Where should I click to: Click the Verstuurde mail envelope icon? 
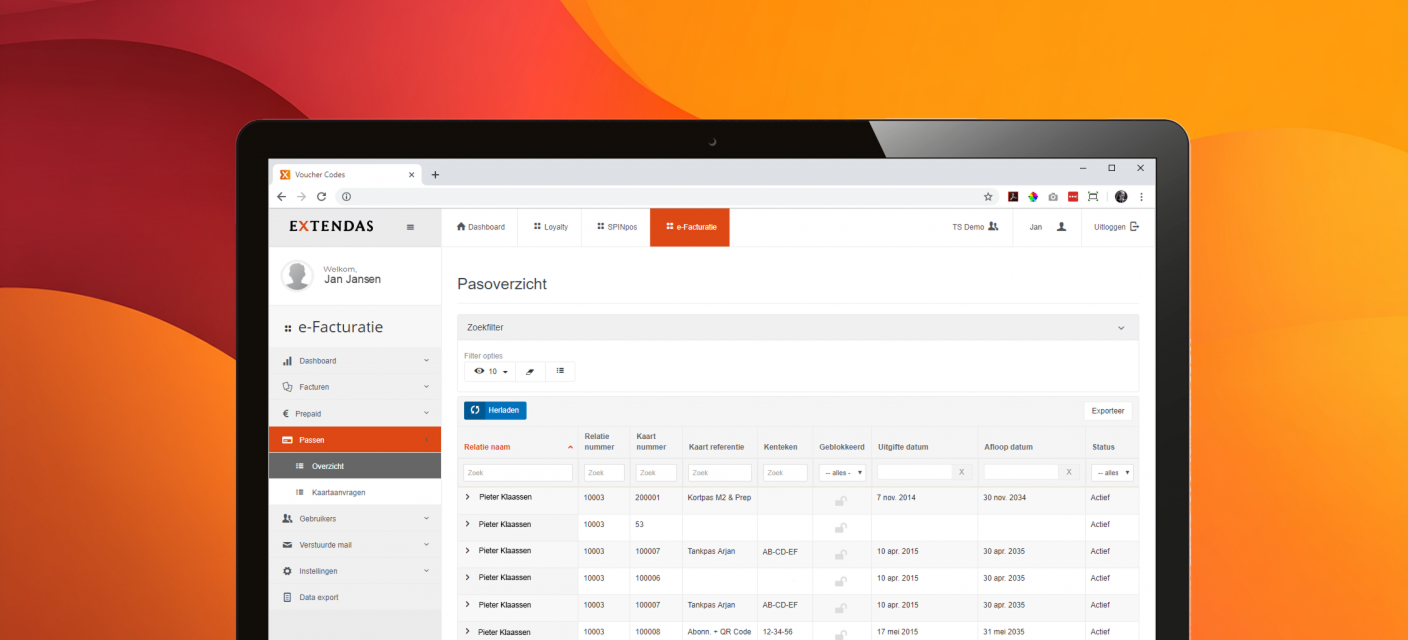coord(287,545)
